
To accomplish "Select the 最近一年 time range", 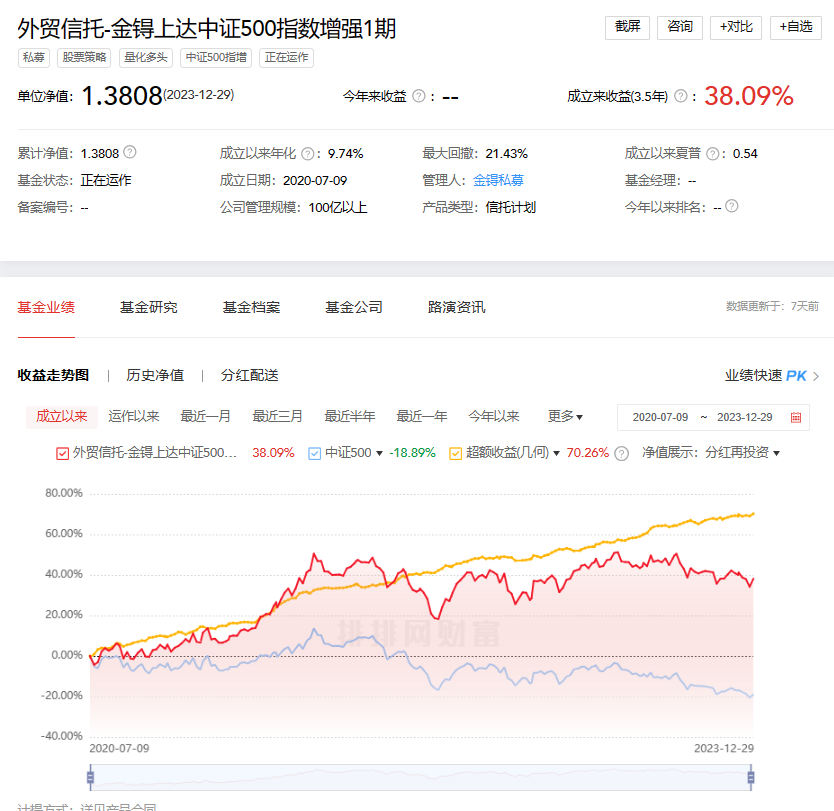I will (421, 416).
